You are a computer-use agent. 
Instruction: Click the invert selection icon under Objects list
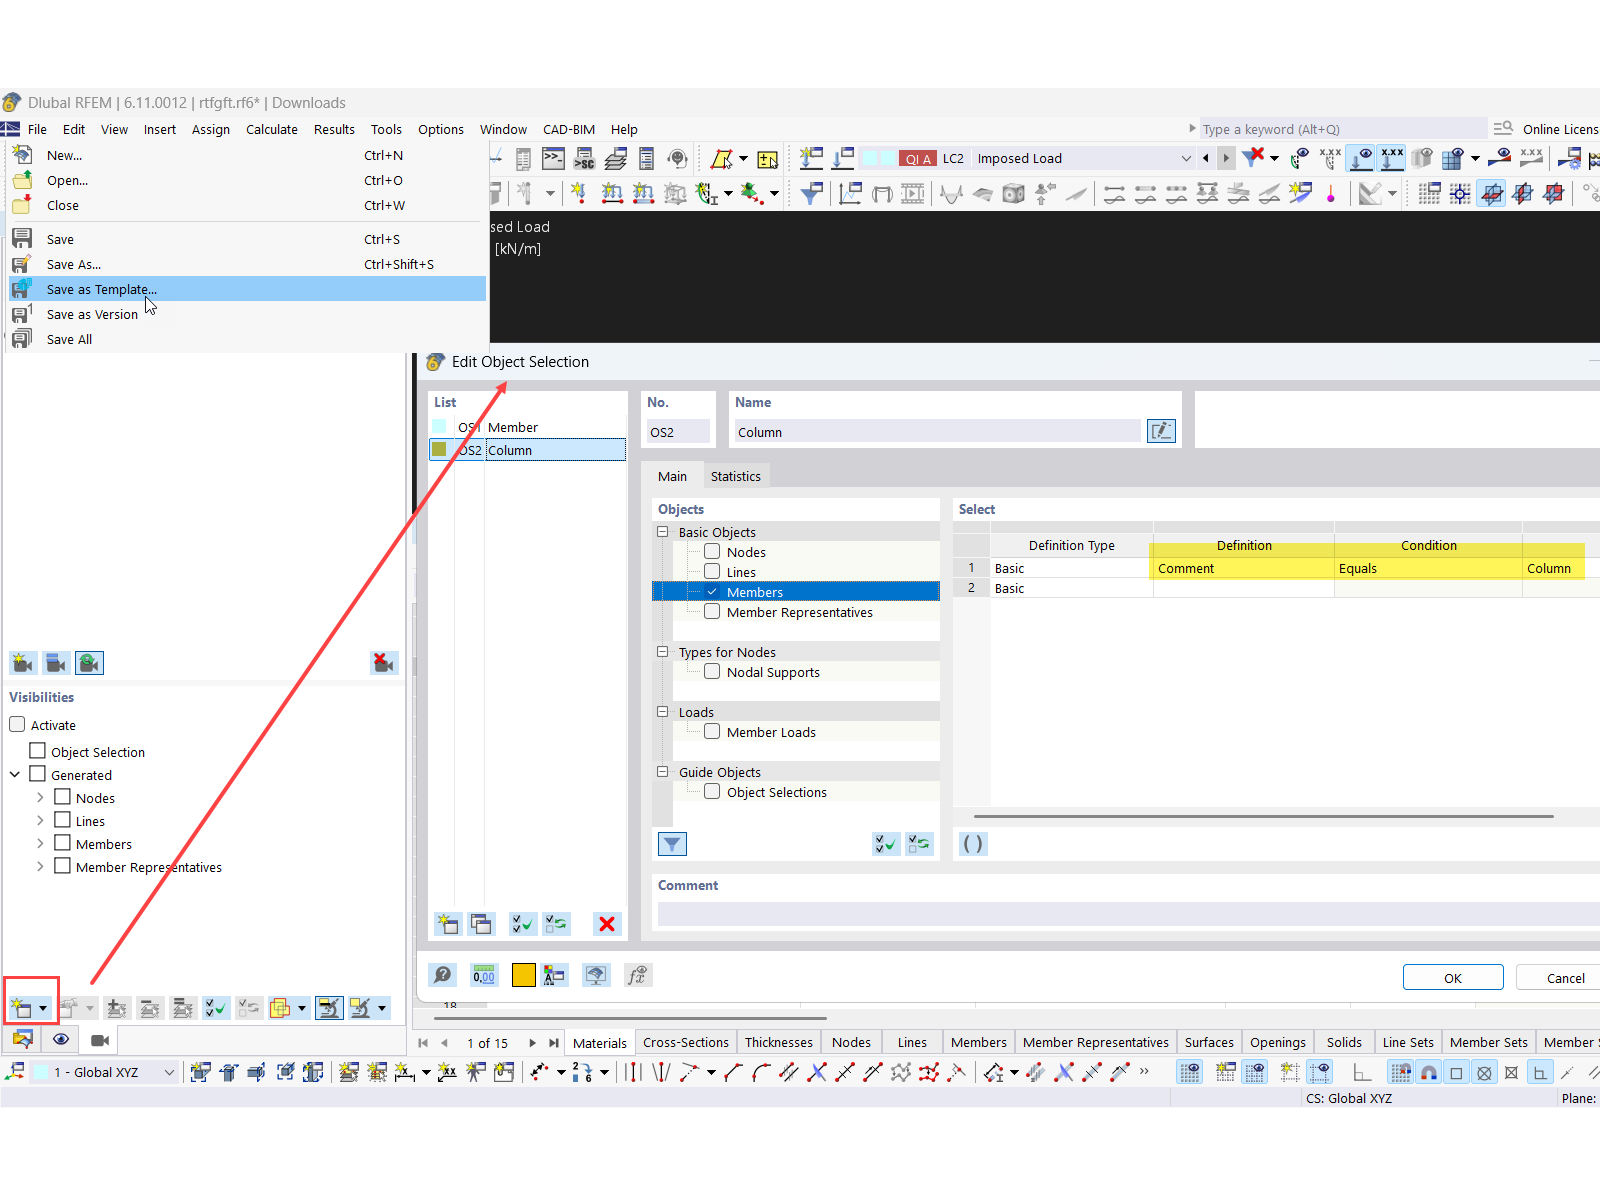[919, 844]
